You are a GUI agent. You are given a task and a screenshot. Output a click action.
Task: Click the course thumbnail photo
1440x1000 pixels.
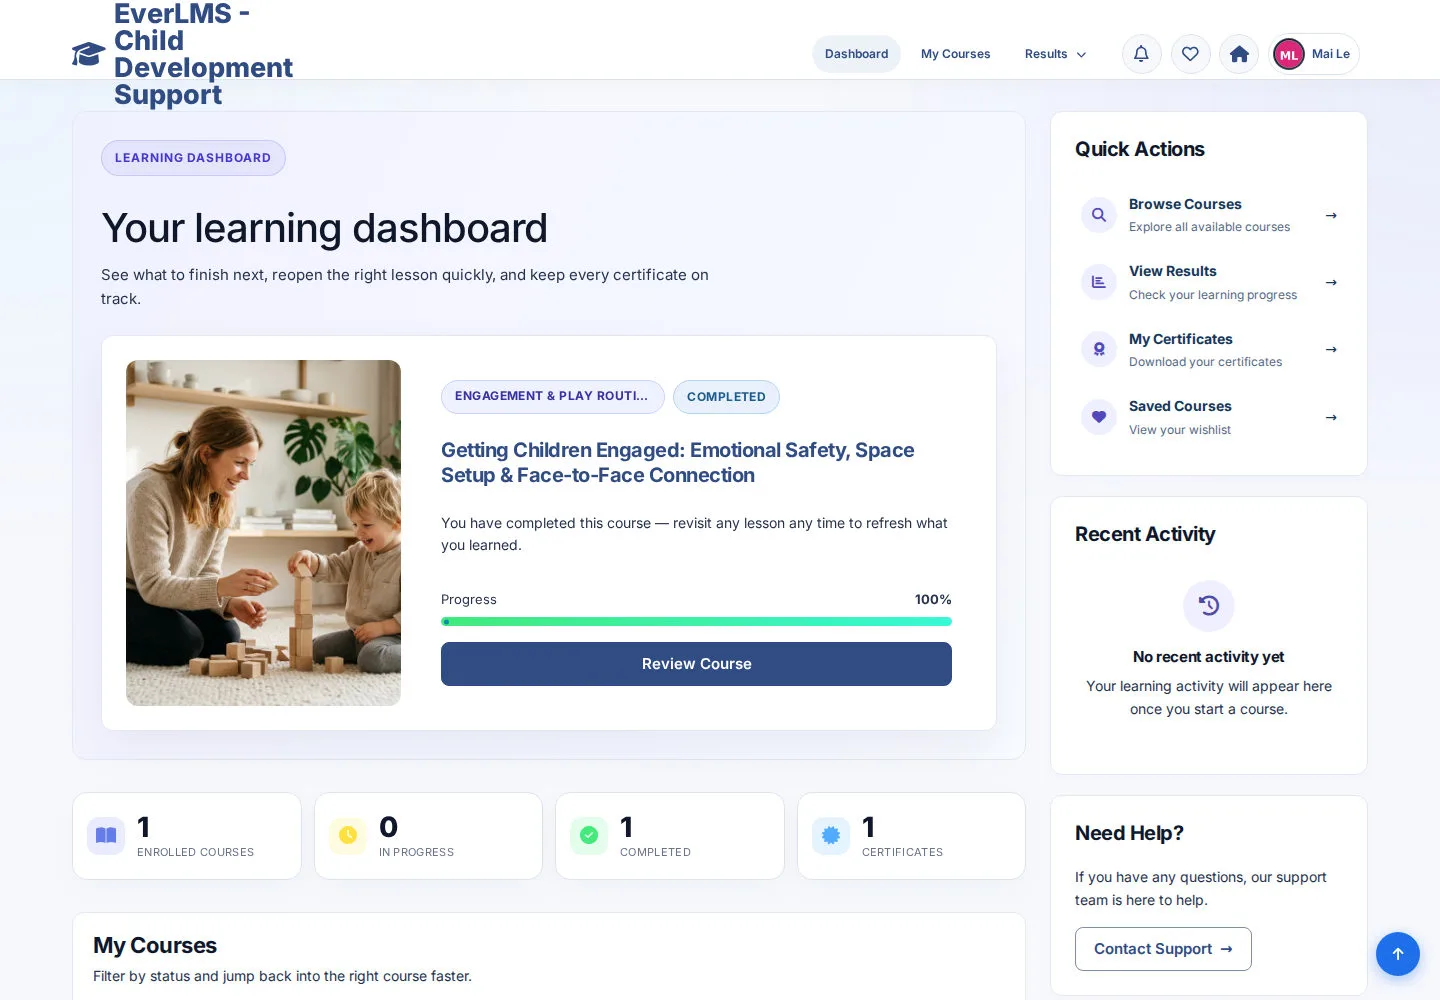(263, 533)
